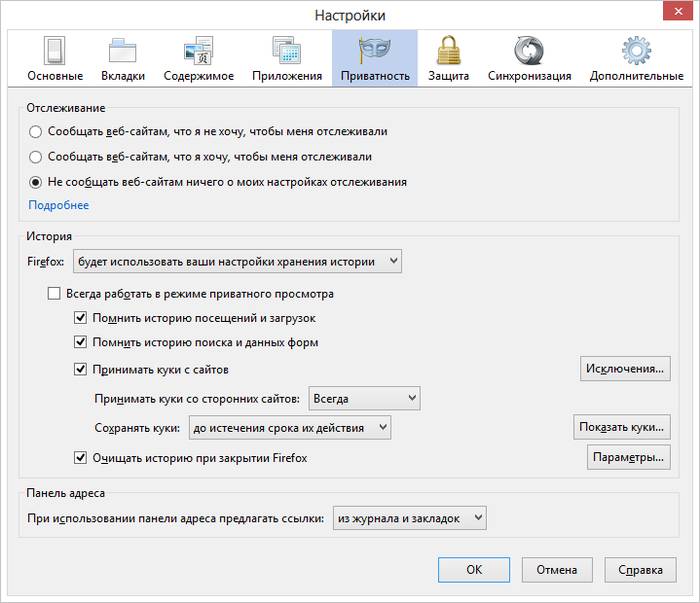Open the Приложения applications icon
The height and width of the screenshot is (603, 700).
pyautogui.click(x=286, y=50)
